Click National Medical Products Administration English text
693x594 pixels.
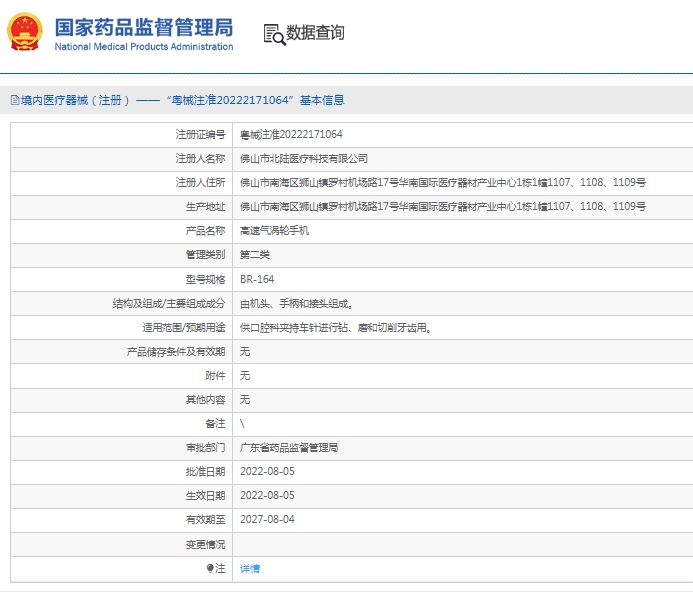(x=144, y=46)
